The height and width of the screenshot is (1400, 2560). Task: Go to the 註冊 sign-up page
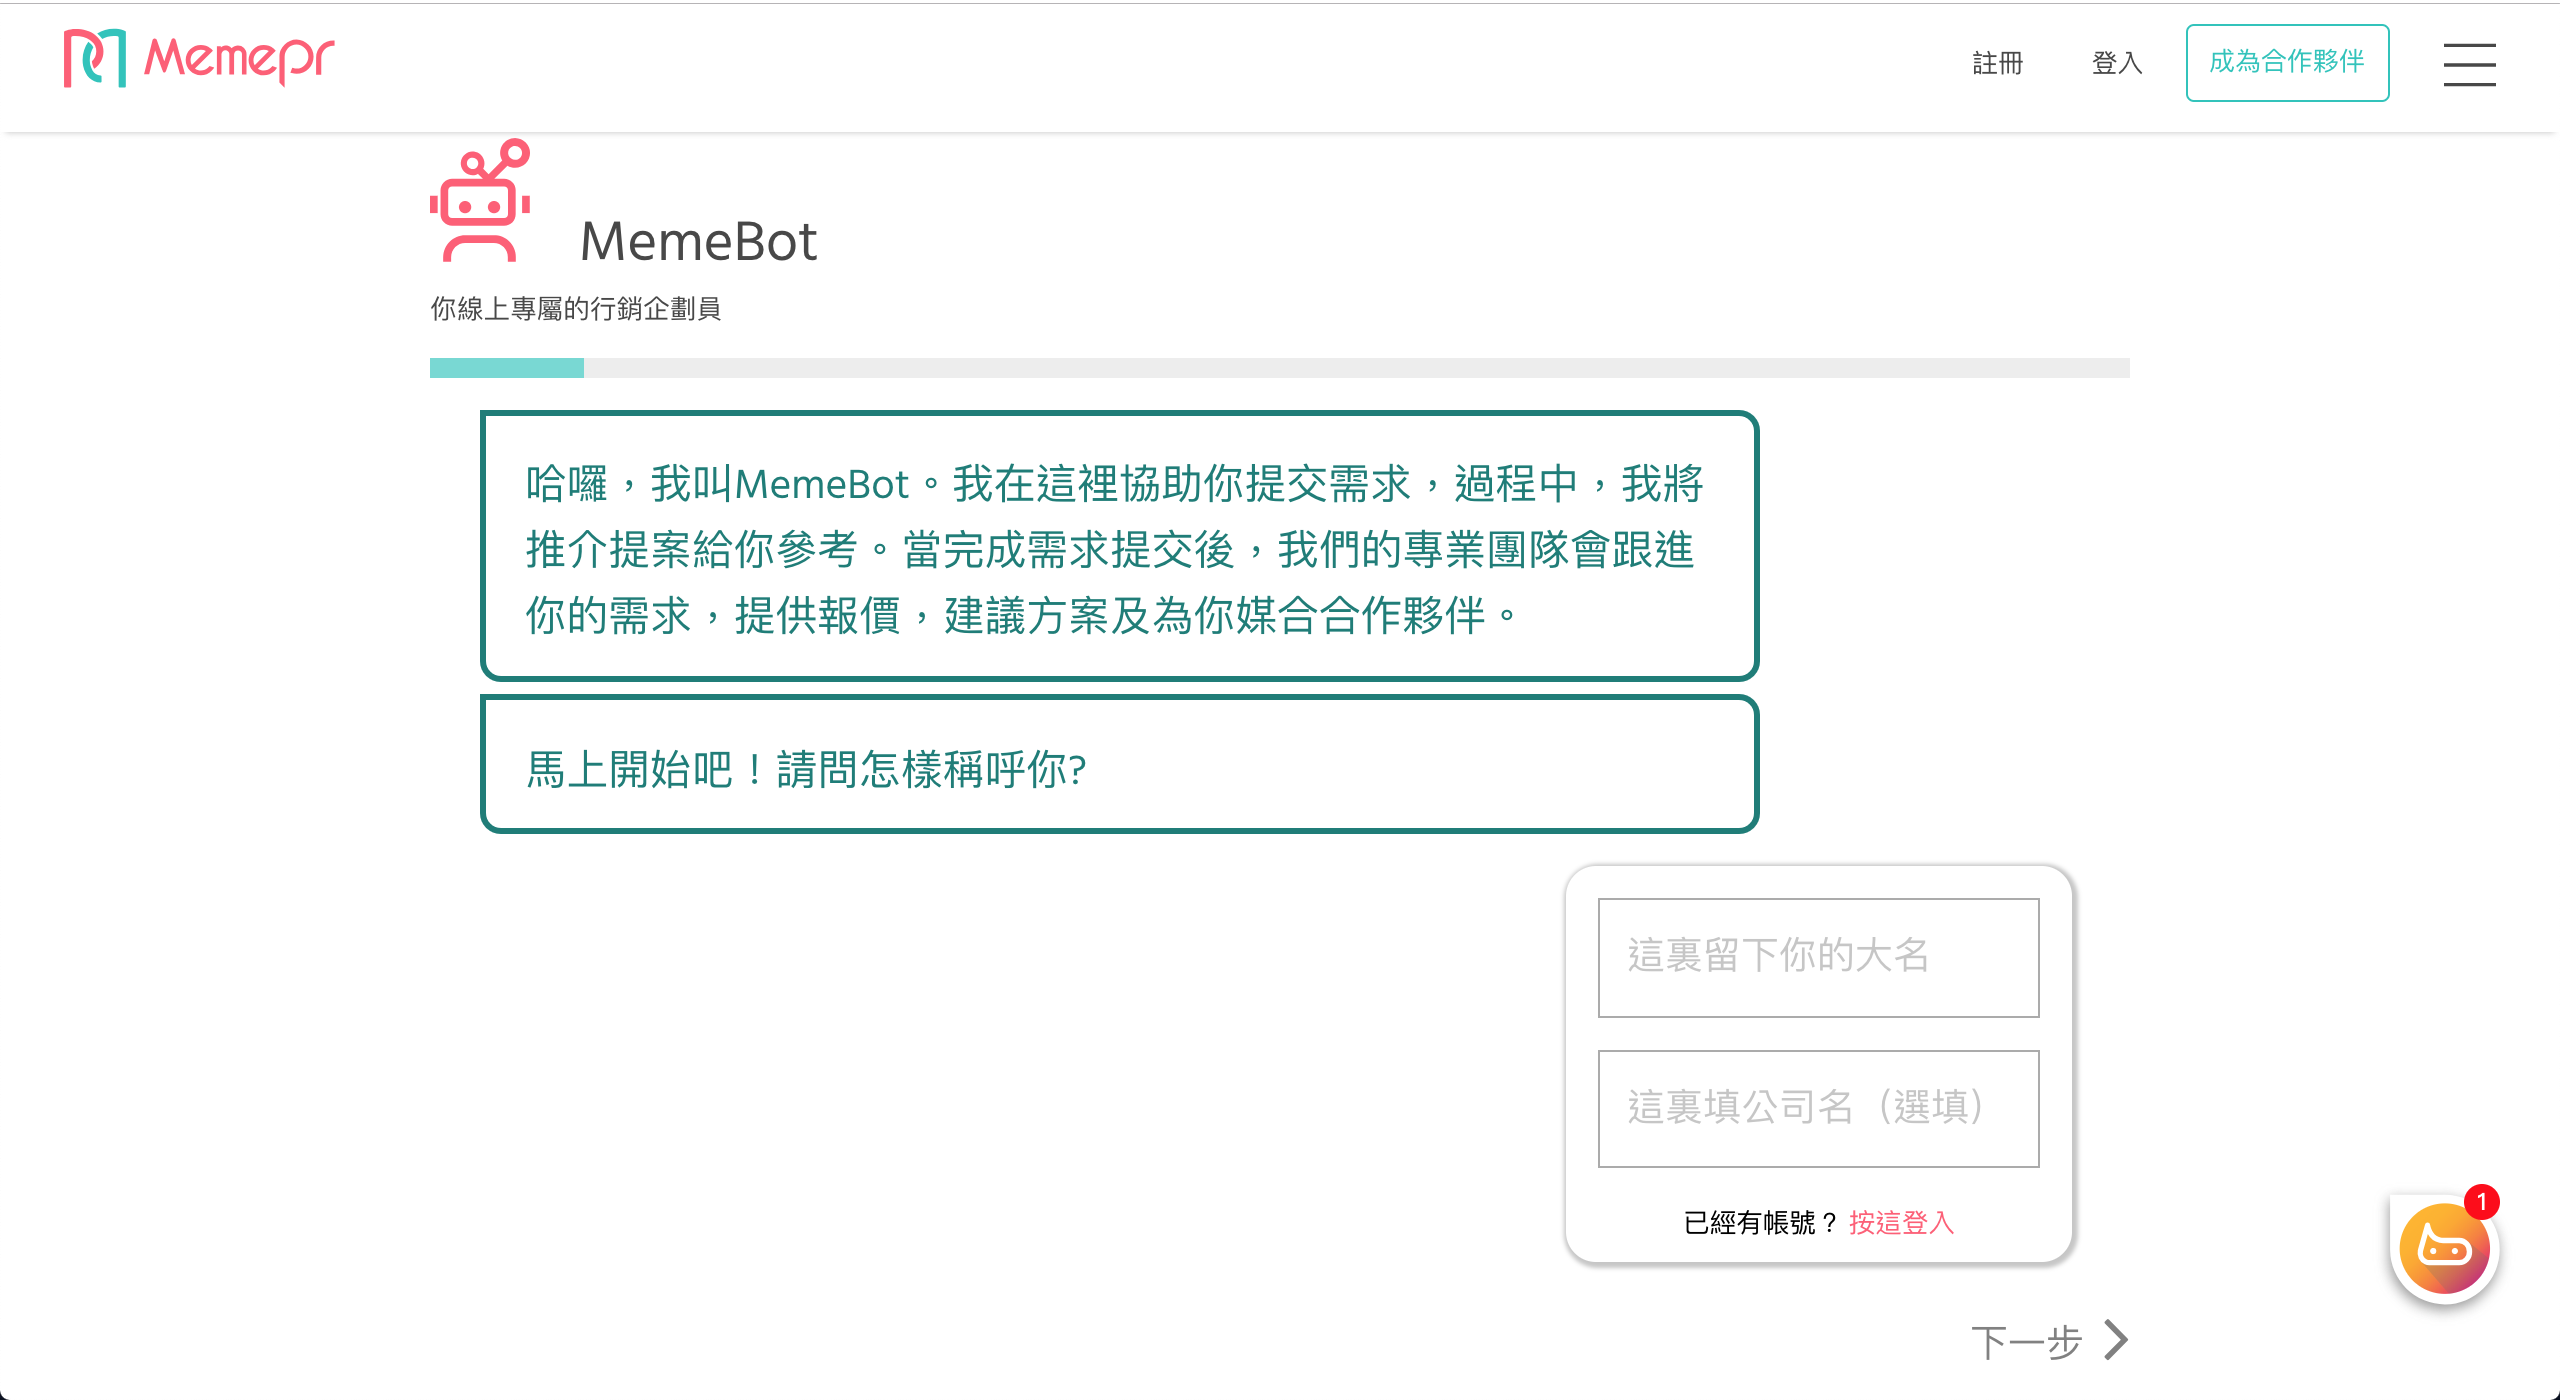point(1997,63)
